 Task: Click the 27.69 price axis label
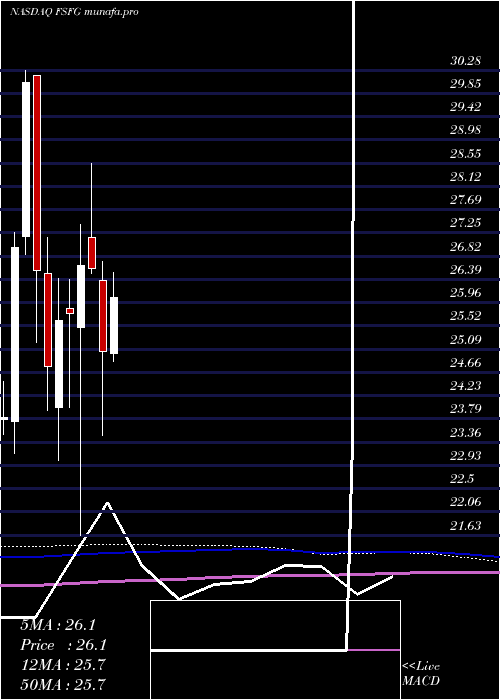coord(465,200)
